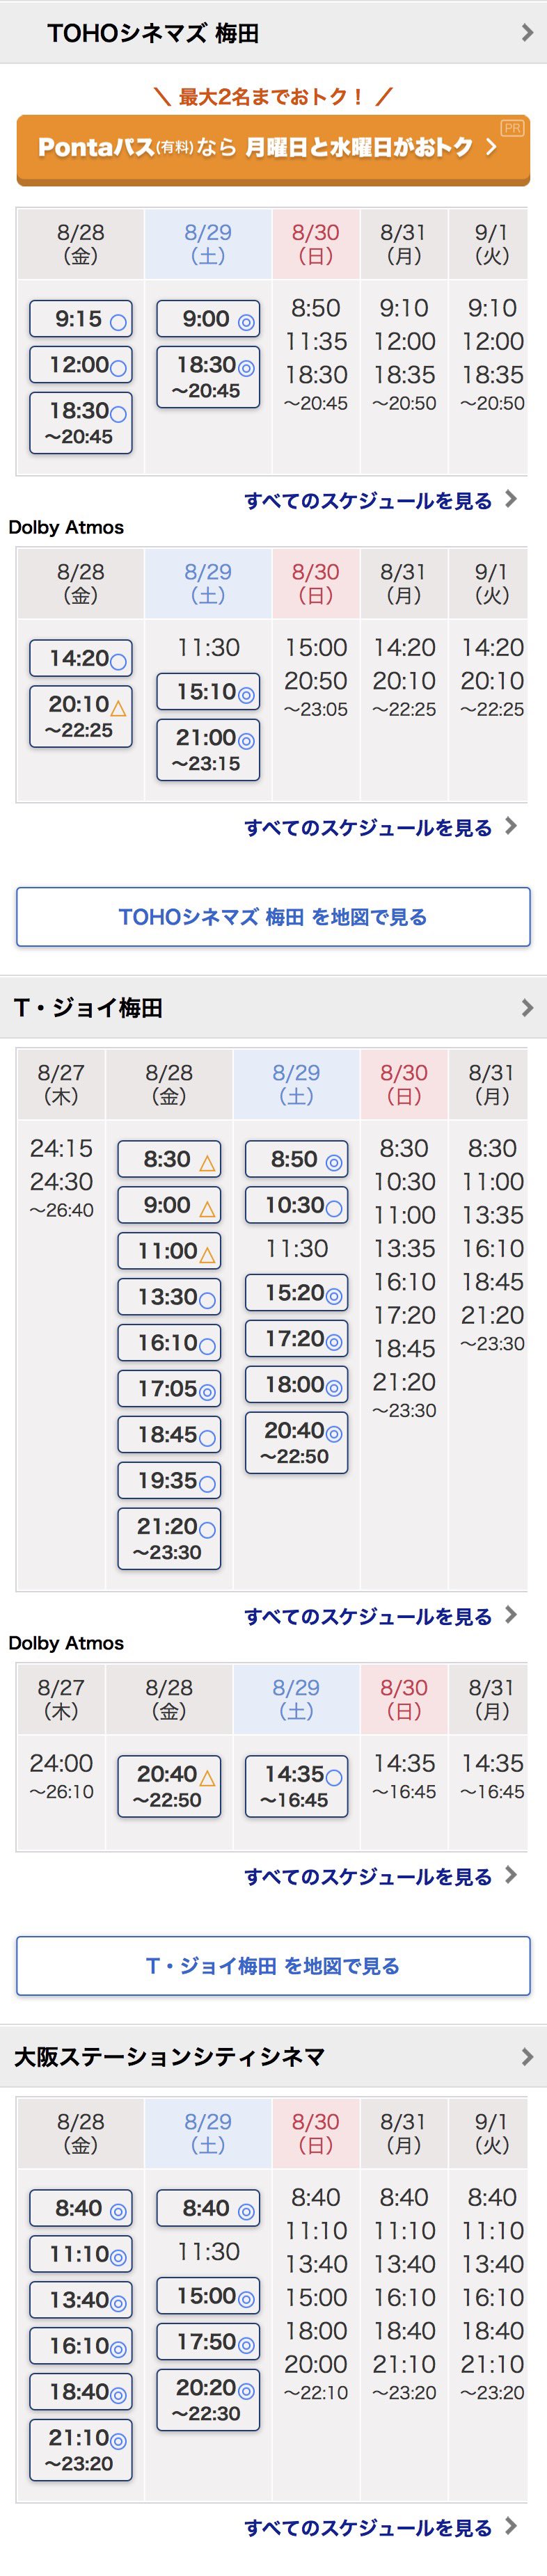Image resolution: width=547 pixels, height=2576 pixels.
Task: Open TOHOシネマズ 梅田 を地図で見る map button
Action: coord(273,917)
